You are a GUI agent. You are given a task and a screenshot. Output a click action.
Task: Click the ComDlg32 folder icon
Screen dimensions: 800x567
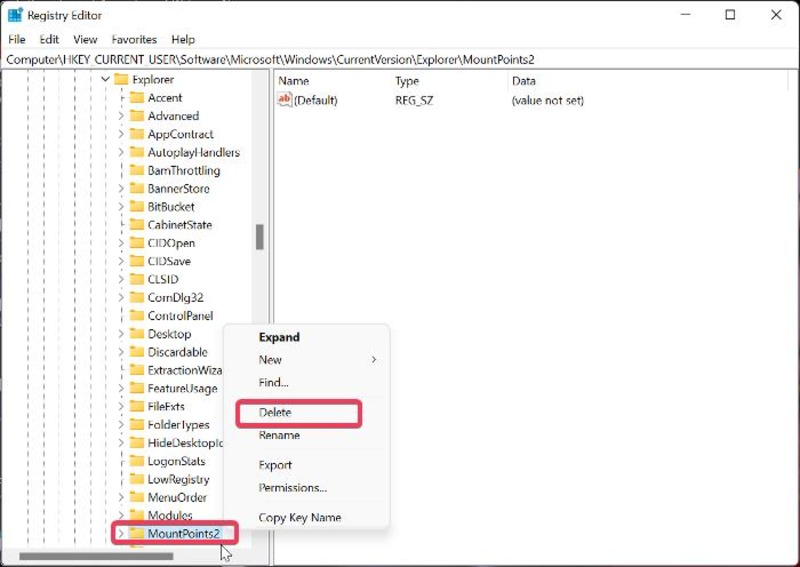point(137,298)
